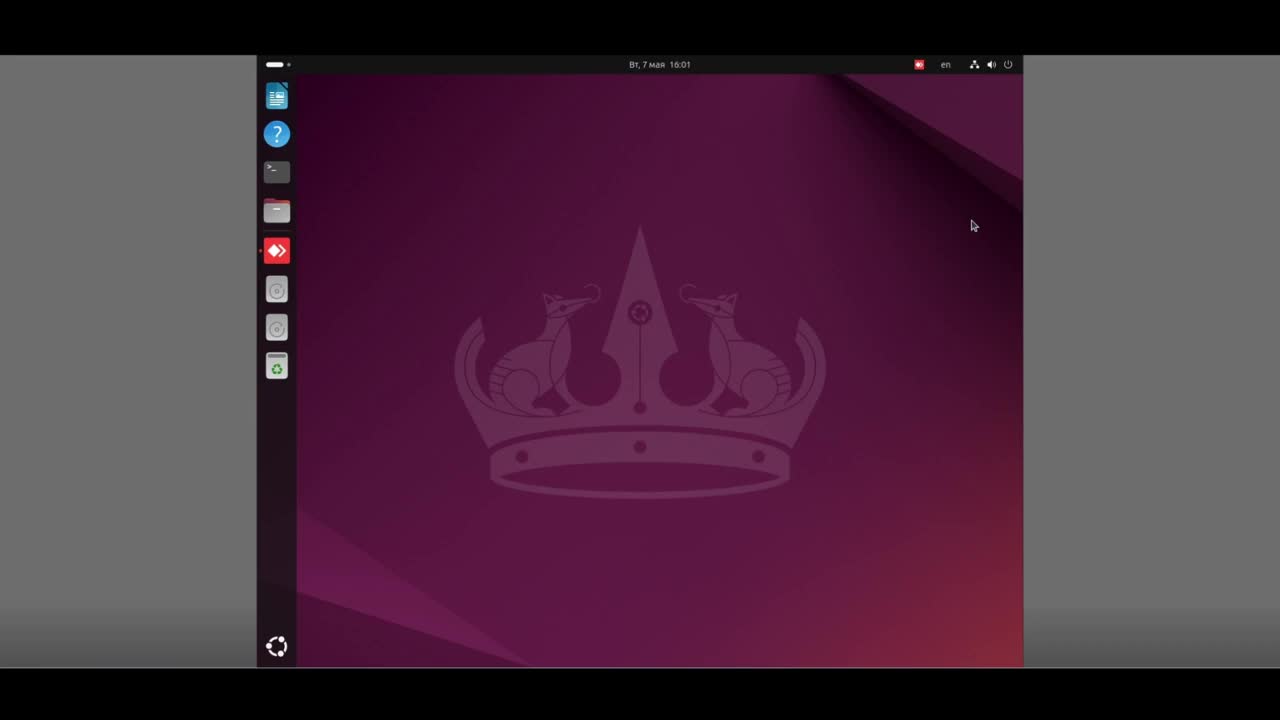Viewport: 1280px width, 720px height.
Task: Open the red AnyDesk icon in the dock
Action: (277, 250)
